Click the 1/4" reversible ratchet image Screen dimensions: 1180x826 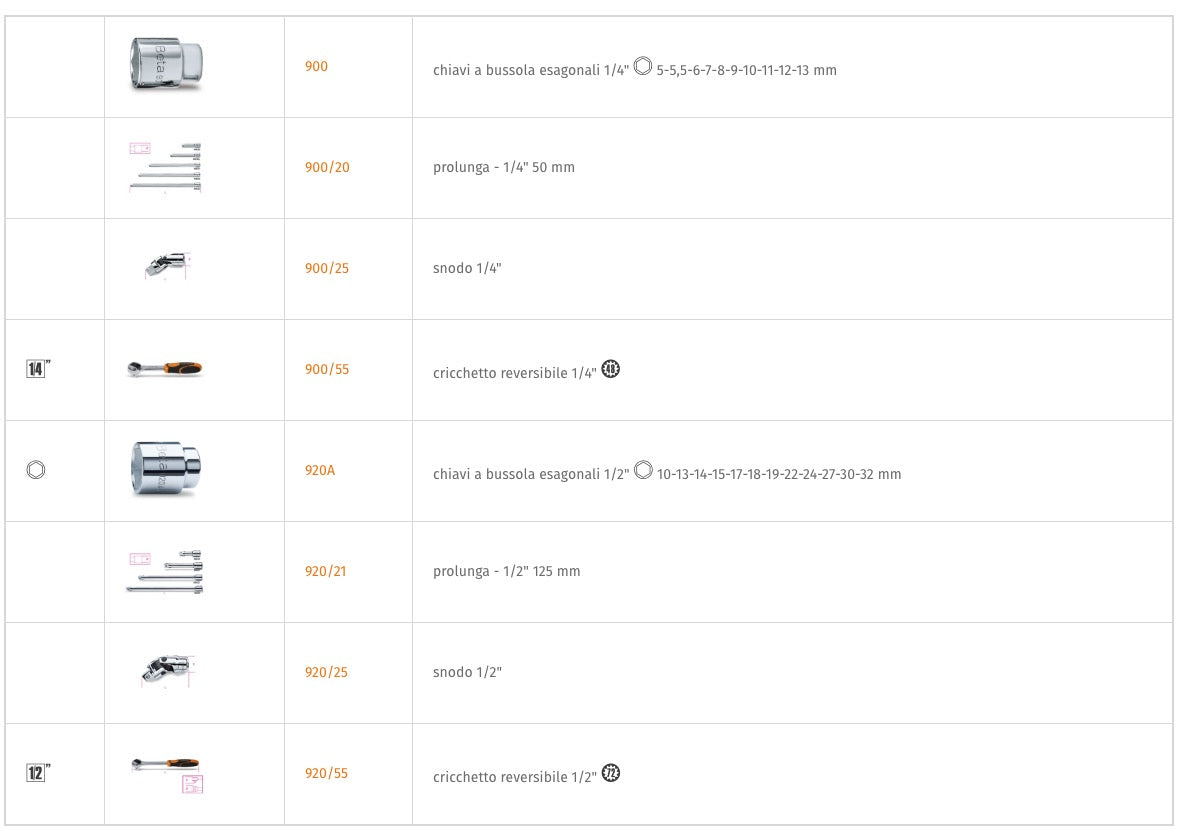click(165, 369)
